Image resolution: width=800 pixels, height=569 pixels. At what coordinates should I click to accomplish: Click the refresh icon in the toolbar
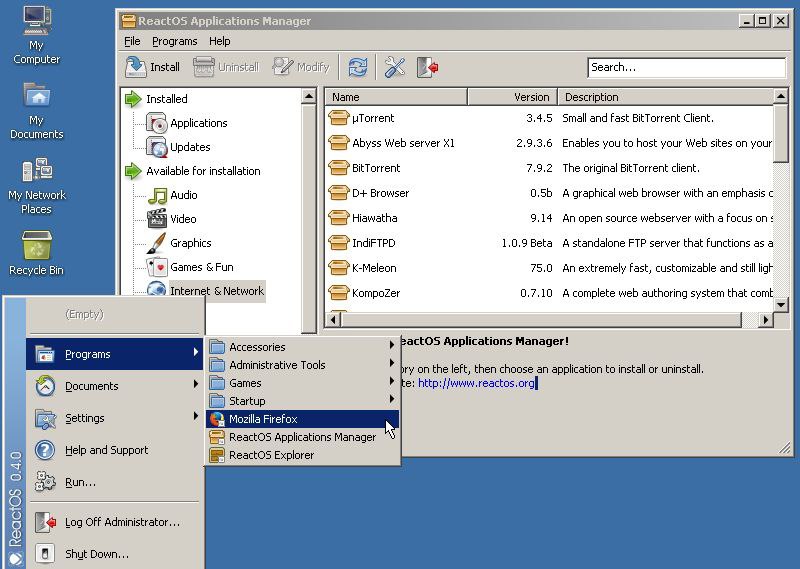(x=358, y=67)
